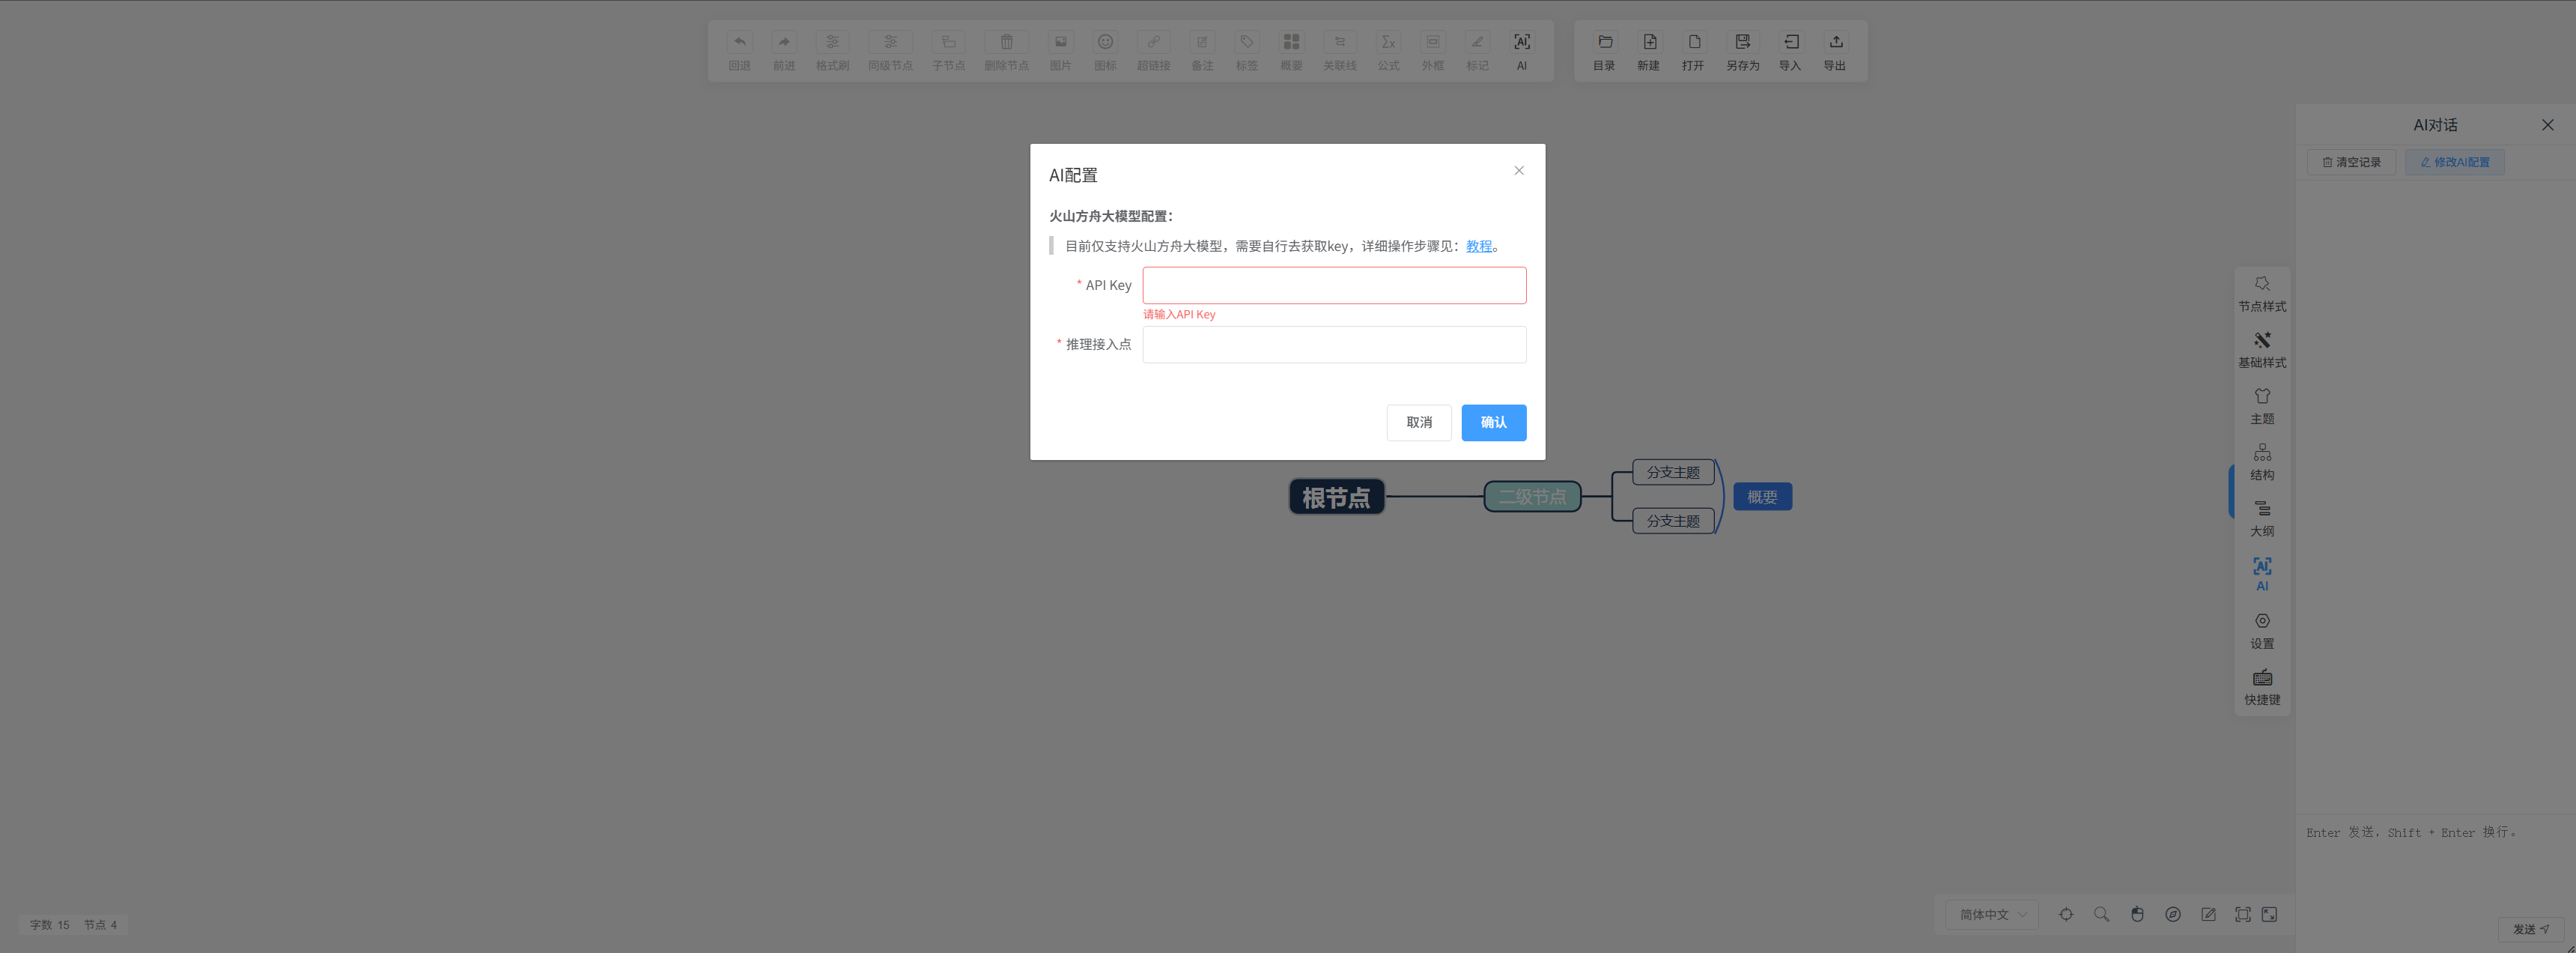Screen dimensions: 2576x953
Task: Open the 主题 theme sidebar icon
Action: click(2261, 405)
